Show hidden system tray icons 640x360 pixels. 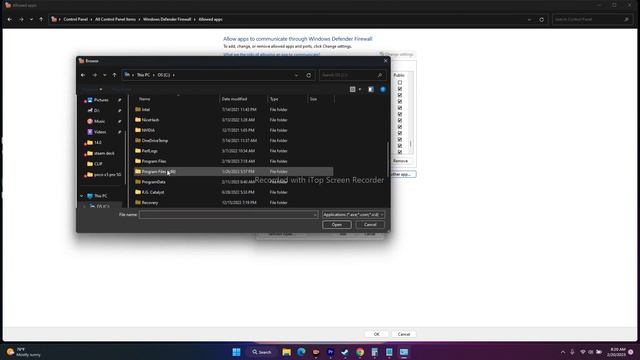(x=563, y=352)
